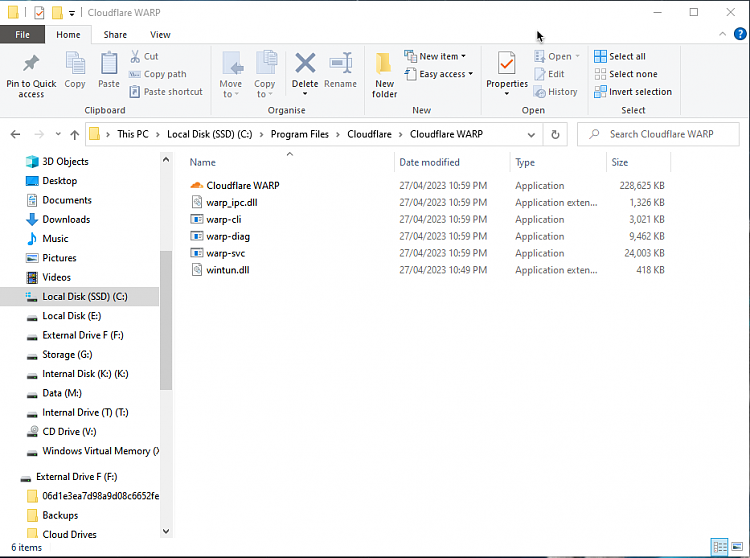Select Downloads in the navigation pane
Viewport: 750px width, 558px height.
tap(66, 219)
